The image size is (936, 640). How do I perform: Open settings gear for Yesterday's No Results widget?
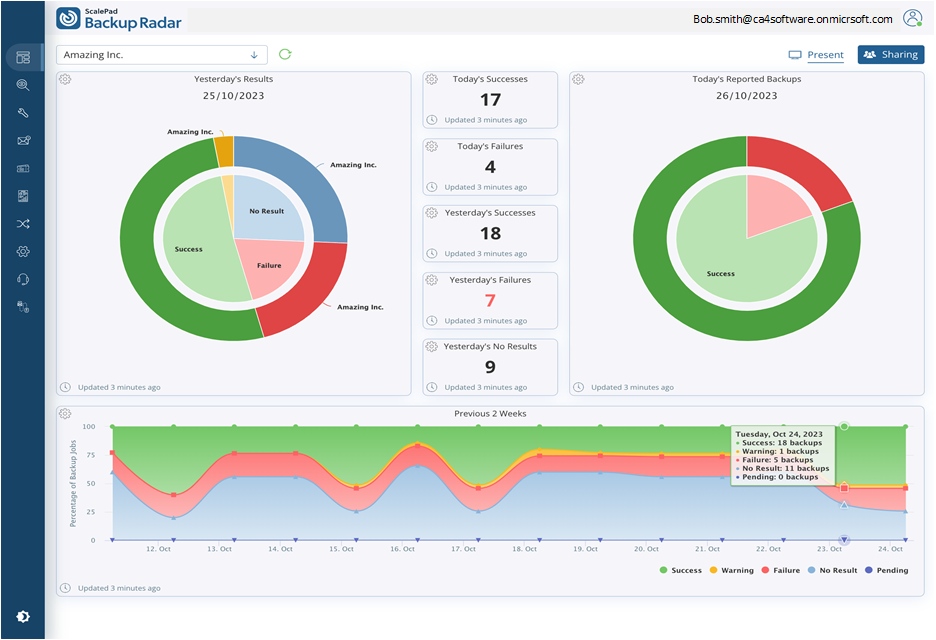click(432, 346)
